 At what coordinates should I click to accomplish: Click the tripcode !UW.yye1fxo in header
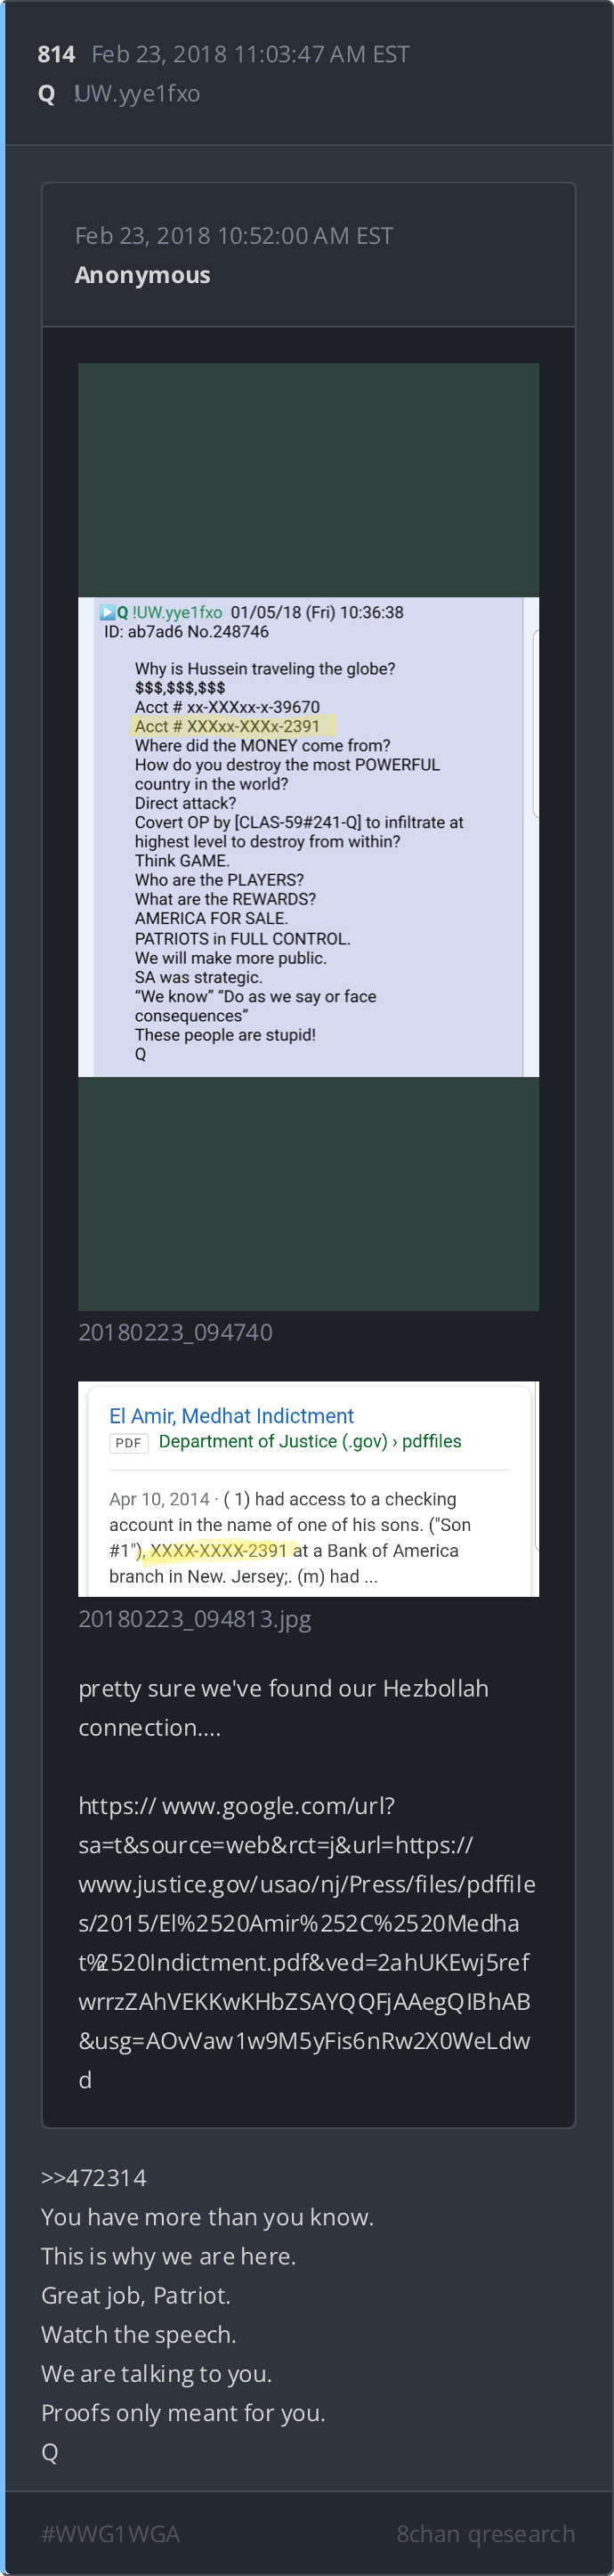click(137, 94)
